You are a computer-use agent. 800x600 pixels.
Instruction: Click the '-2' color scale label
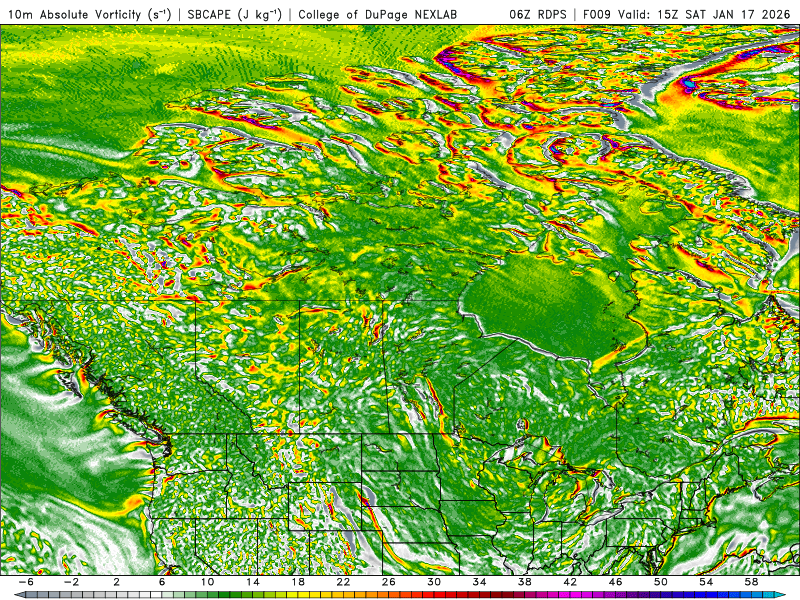[x=71, y=582]
